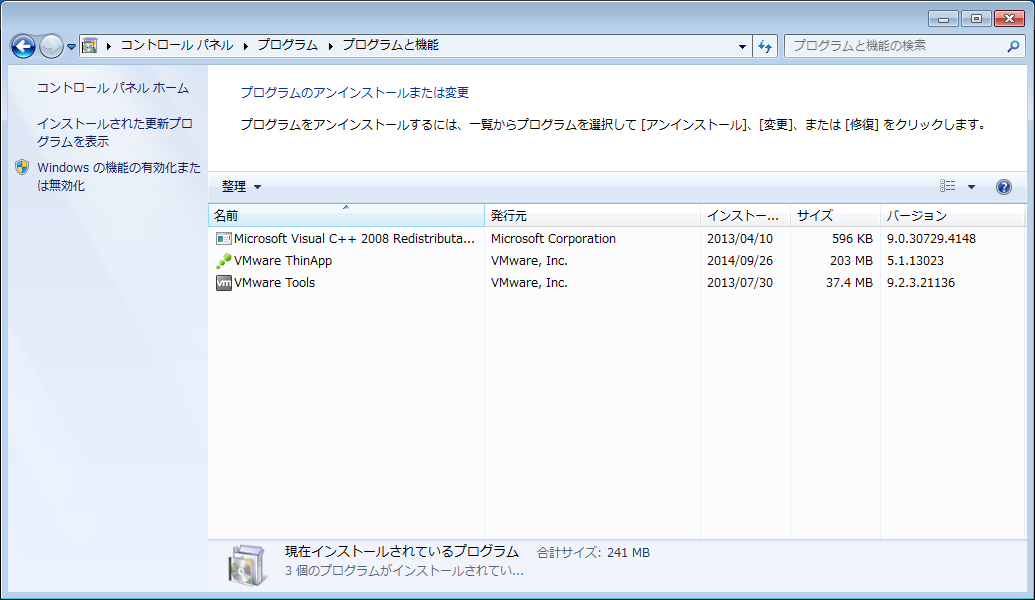Minimize the window
The height and width of the screenshot is (600, 1035).
(x=943, y=19)
